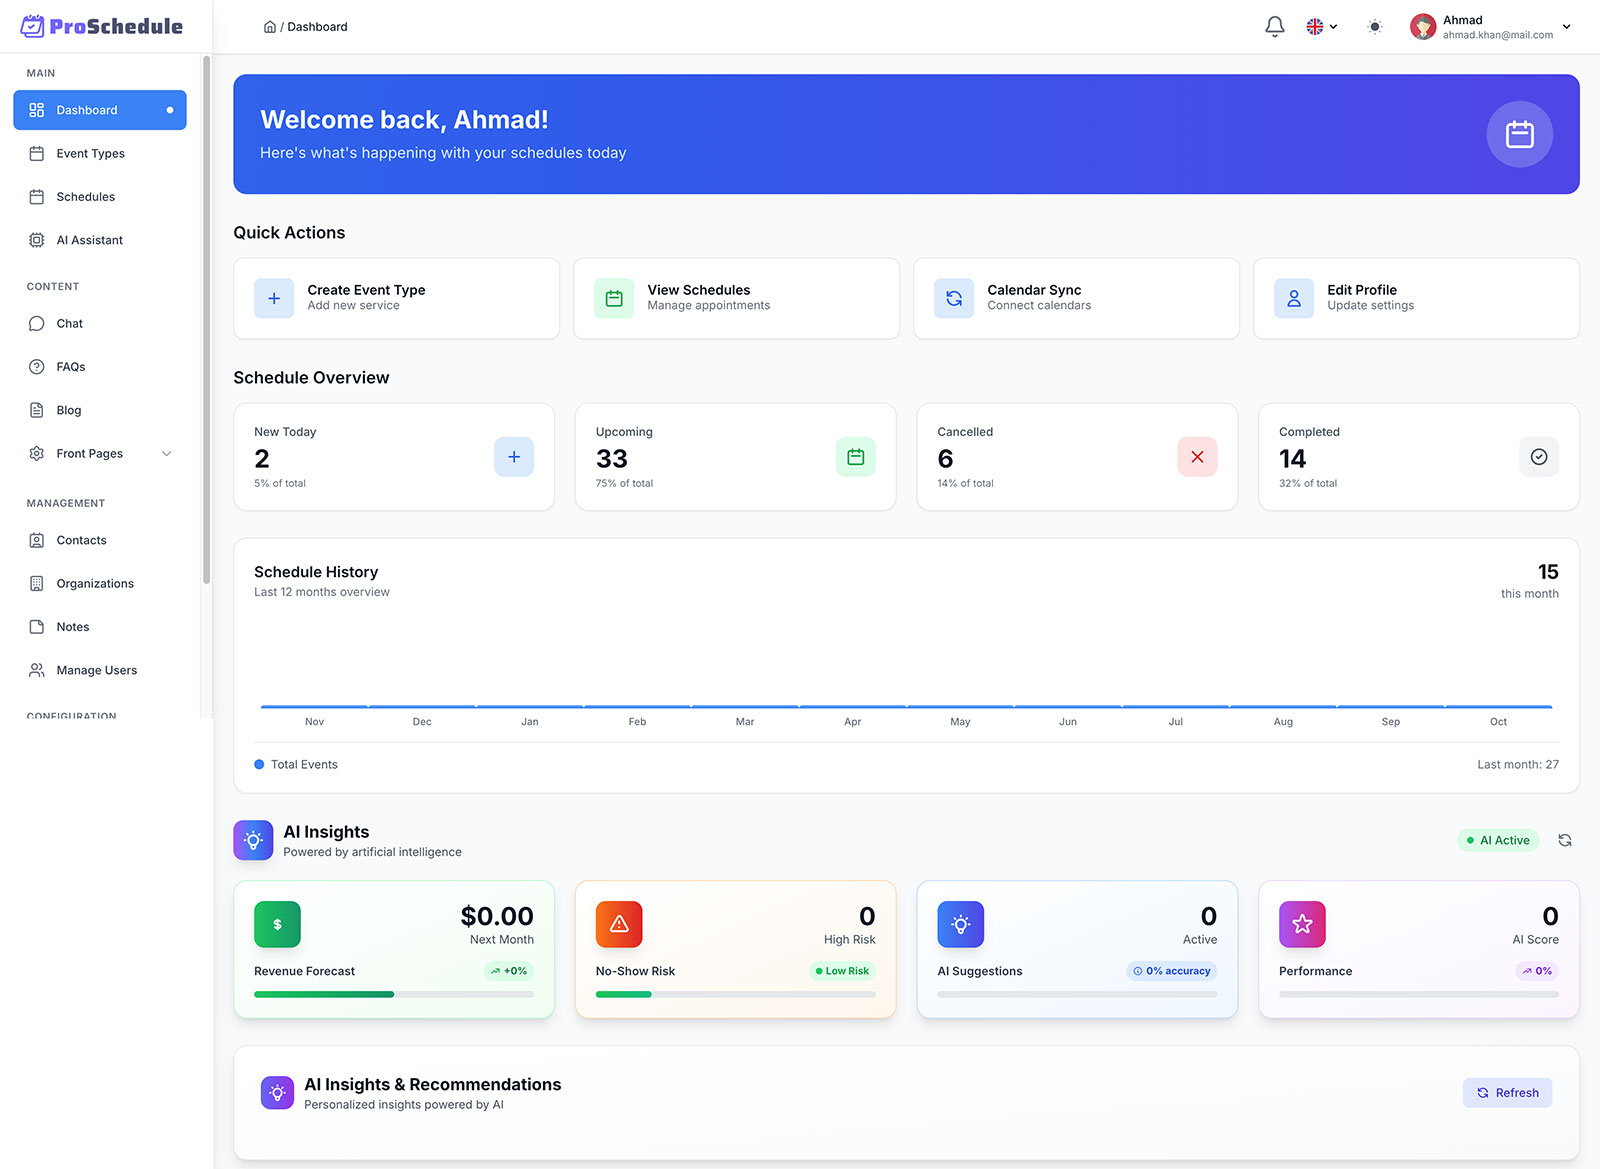Click the calendar icon in Upcoming card

856,457
